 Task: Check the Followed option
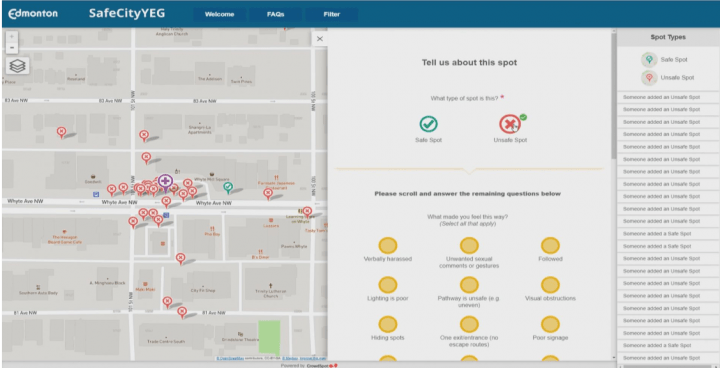[x=550, y=245]
